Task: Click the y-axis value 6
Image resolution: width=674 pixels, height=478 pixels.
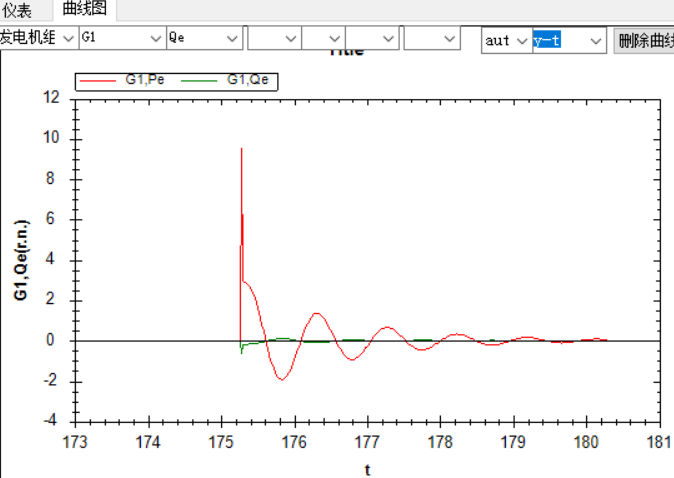Action: click(x=50, y=218)
